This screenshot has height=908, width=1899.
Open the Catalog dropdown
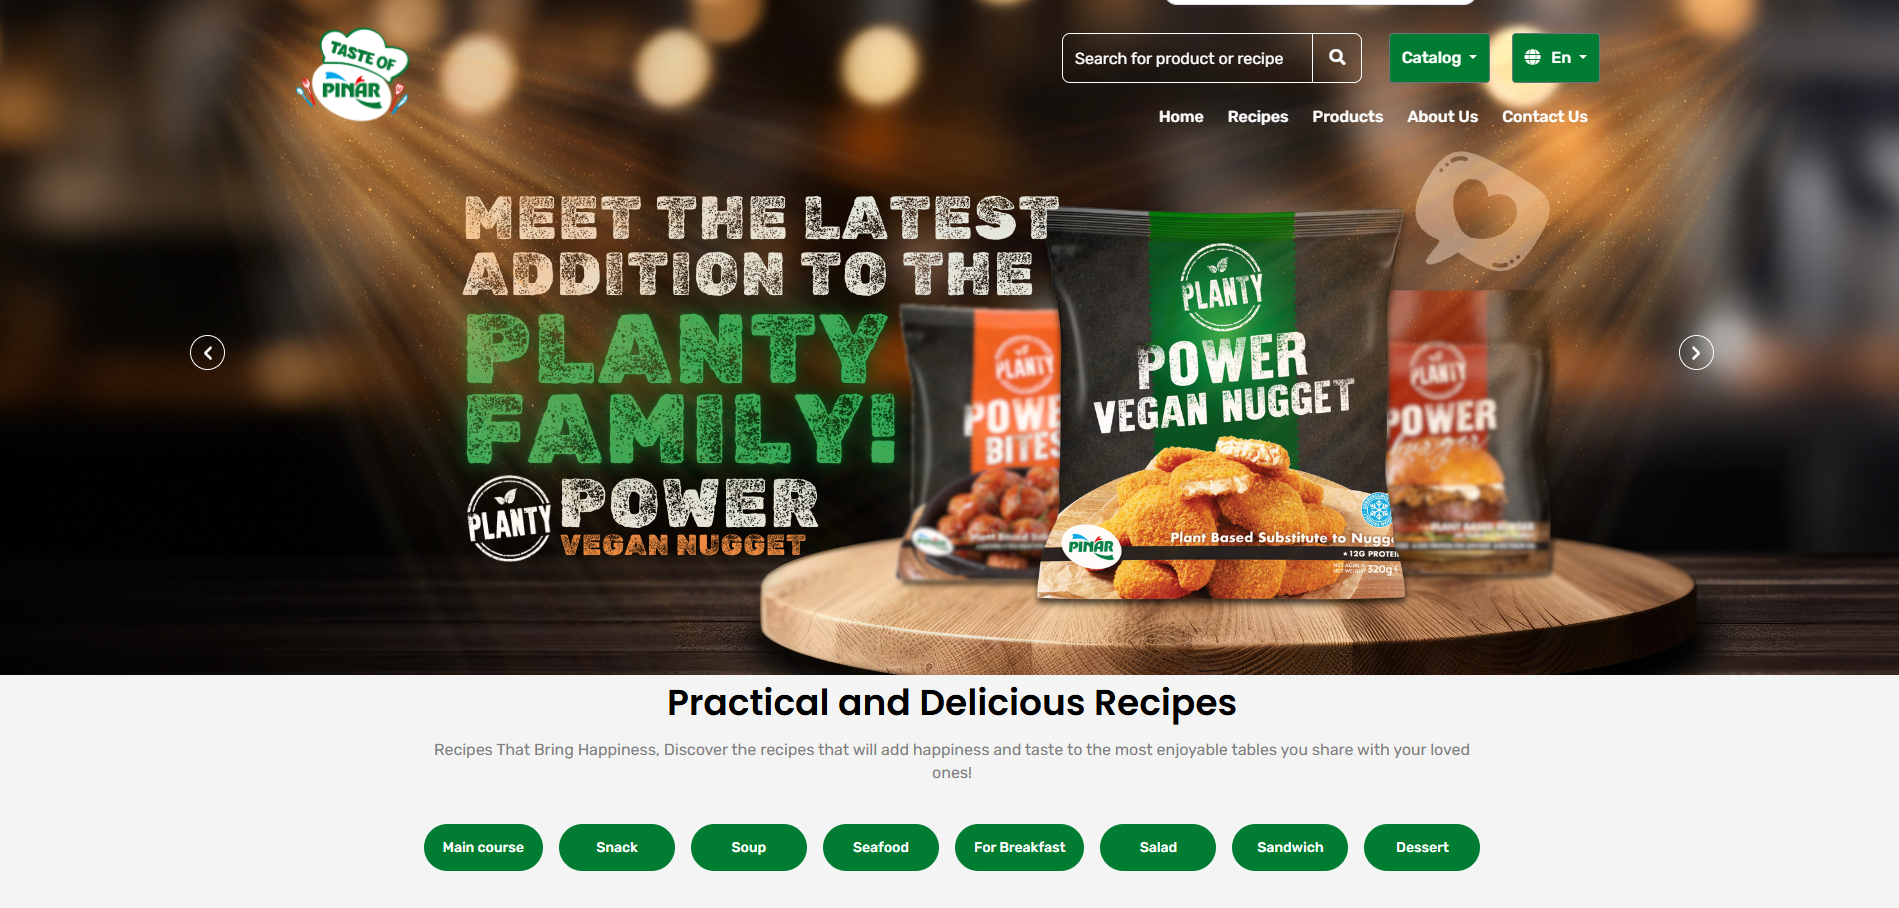click(x=1439, y=58)
